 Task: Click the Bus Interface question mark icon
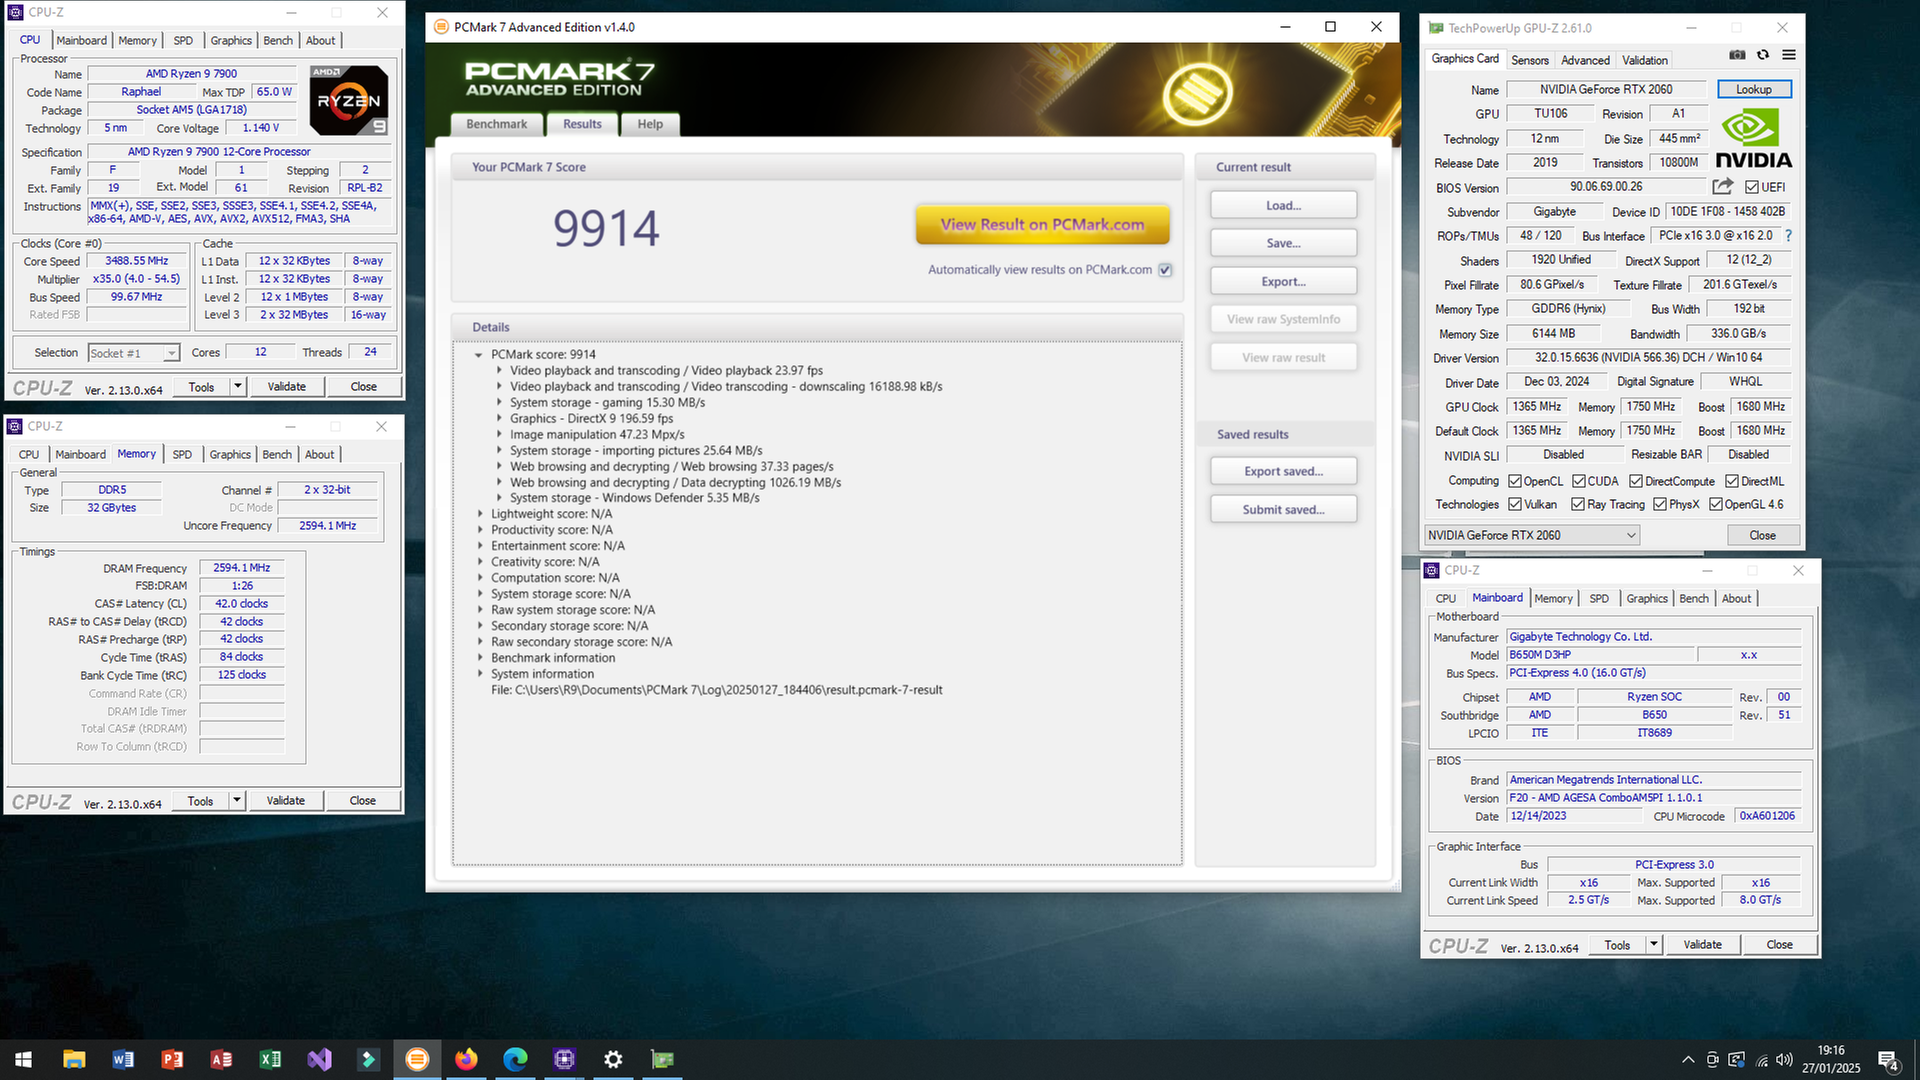click(x=1788, y=236)
